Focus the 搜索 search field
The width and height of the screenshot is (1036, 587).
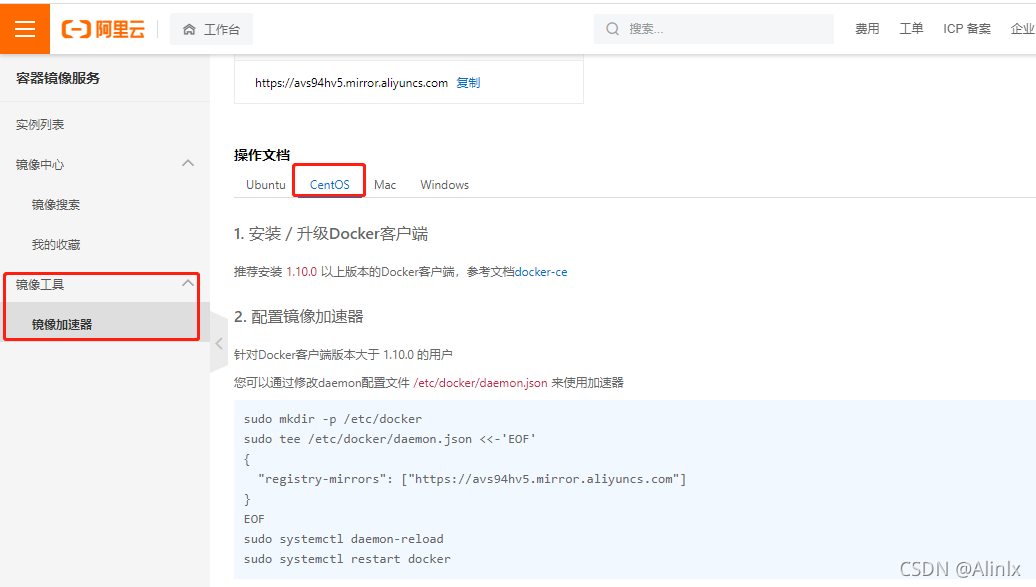tap(714, 29)
